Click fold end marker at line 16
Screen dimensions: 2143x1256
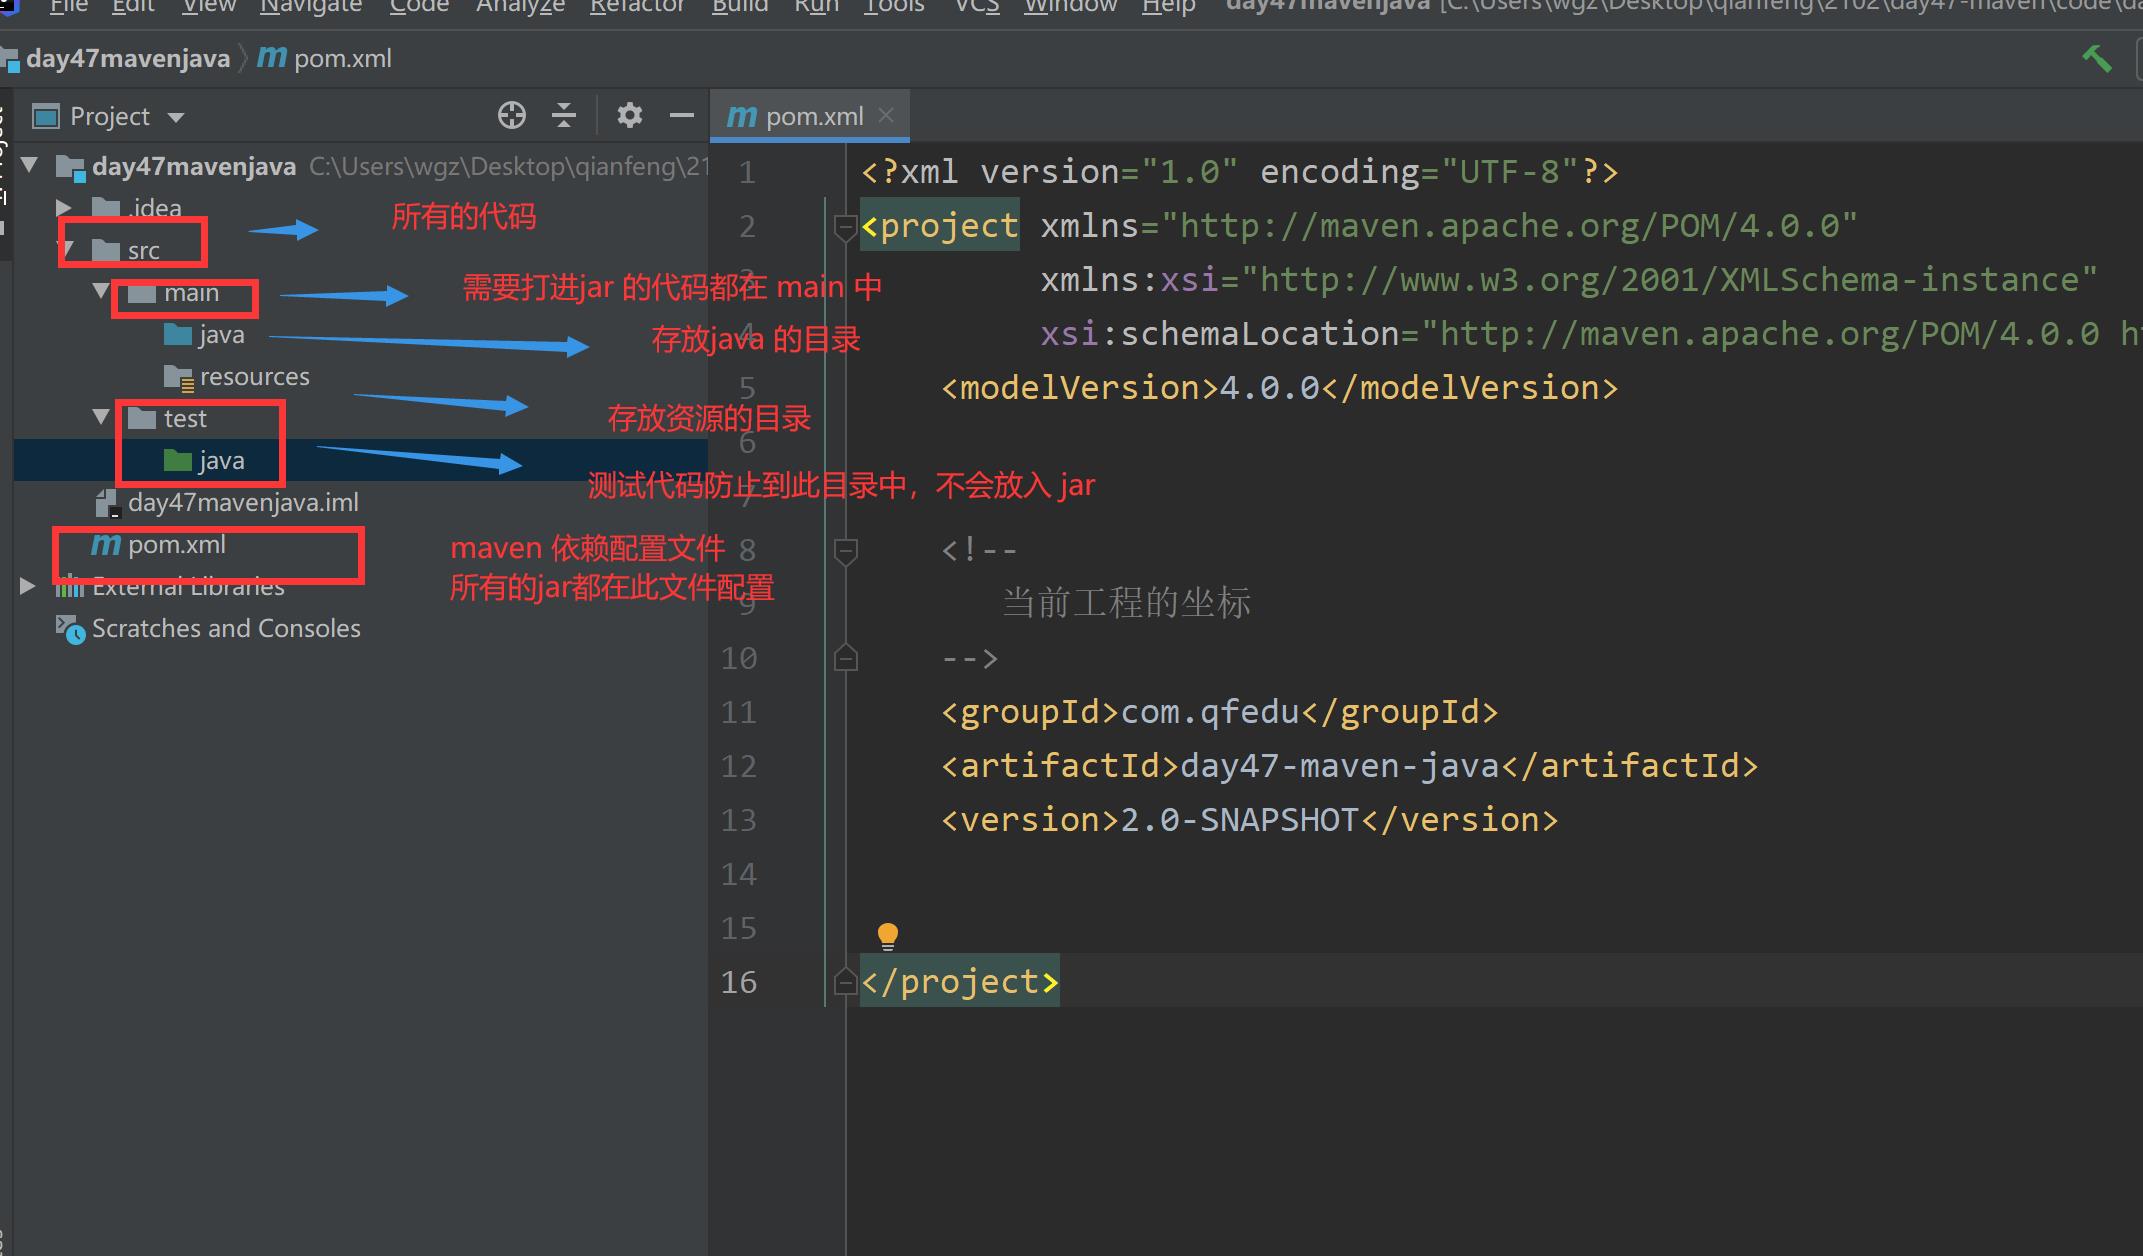(846, 982)
